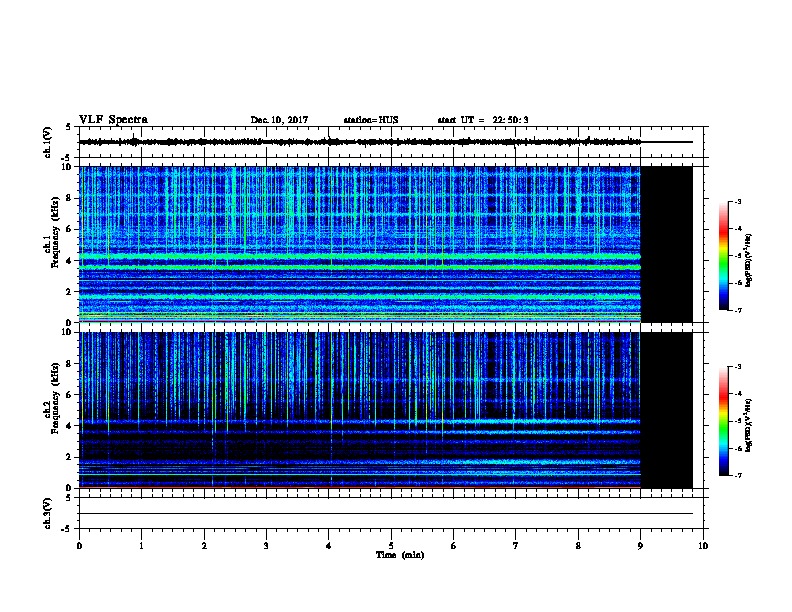The image size is (792, 612).
Task: Click the "station=HUS" label
Action: 371,120
